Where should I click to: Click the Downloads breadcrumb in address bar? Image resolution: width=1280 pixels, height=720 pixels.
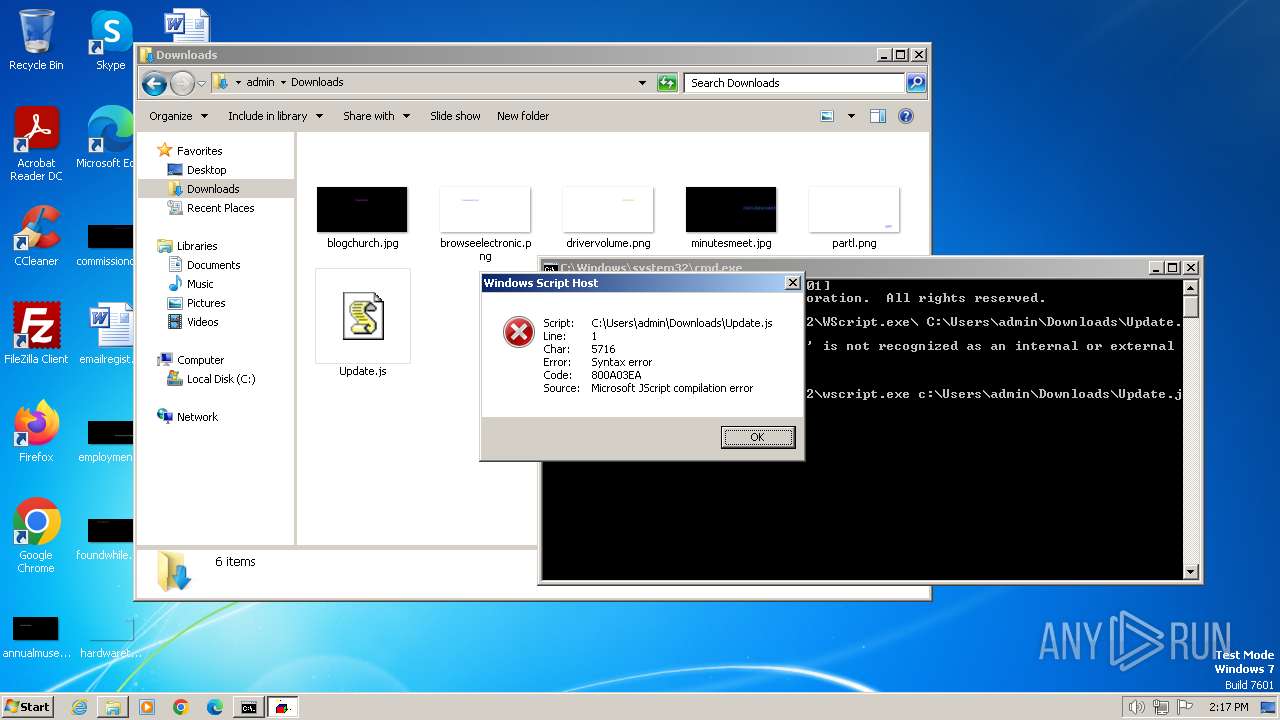[317, 83]
